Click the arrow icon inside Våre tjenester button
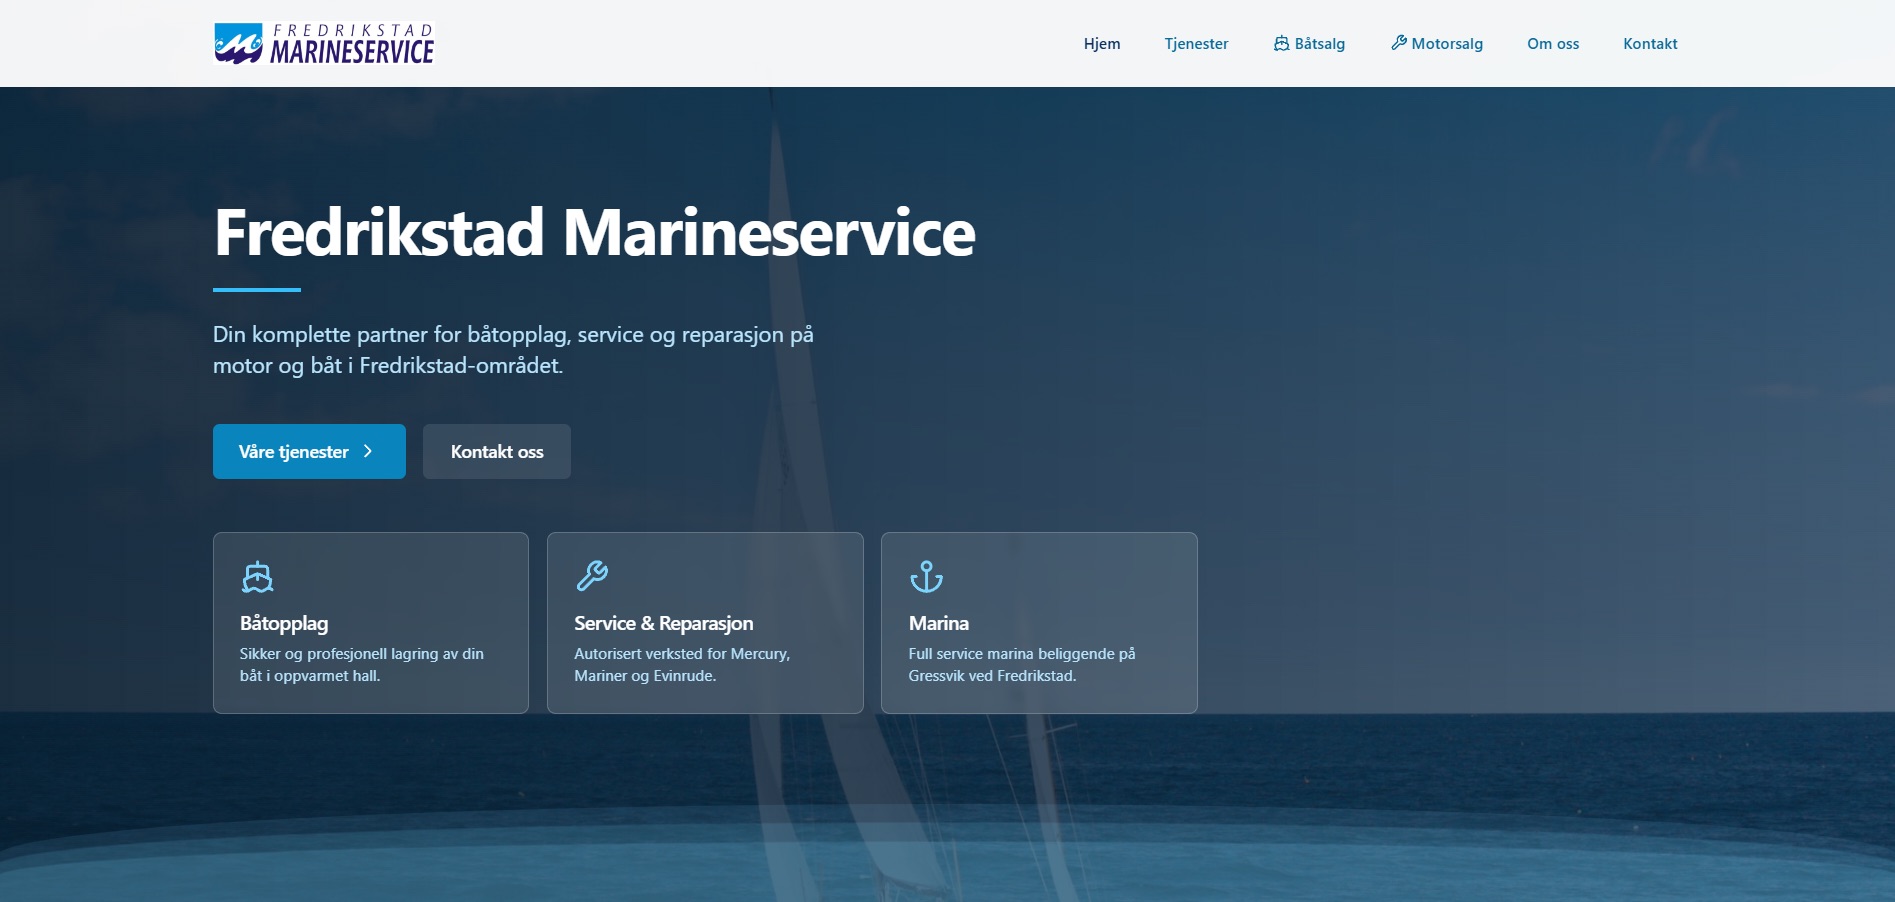 pyautogui.click(x=367, y=452)
